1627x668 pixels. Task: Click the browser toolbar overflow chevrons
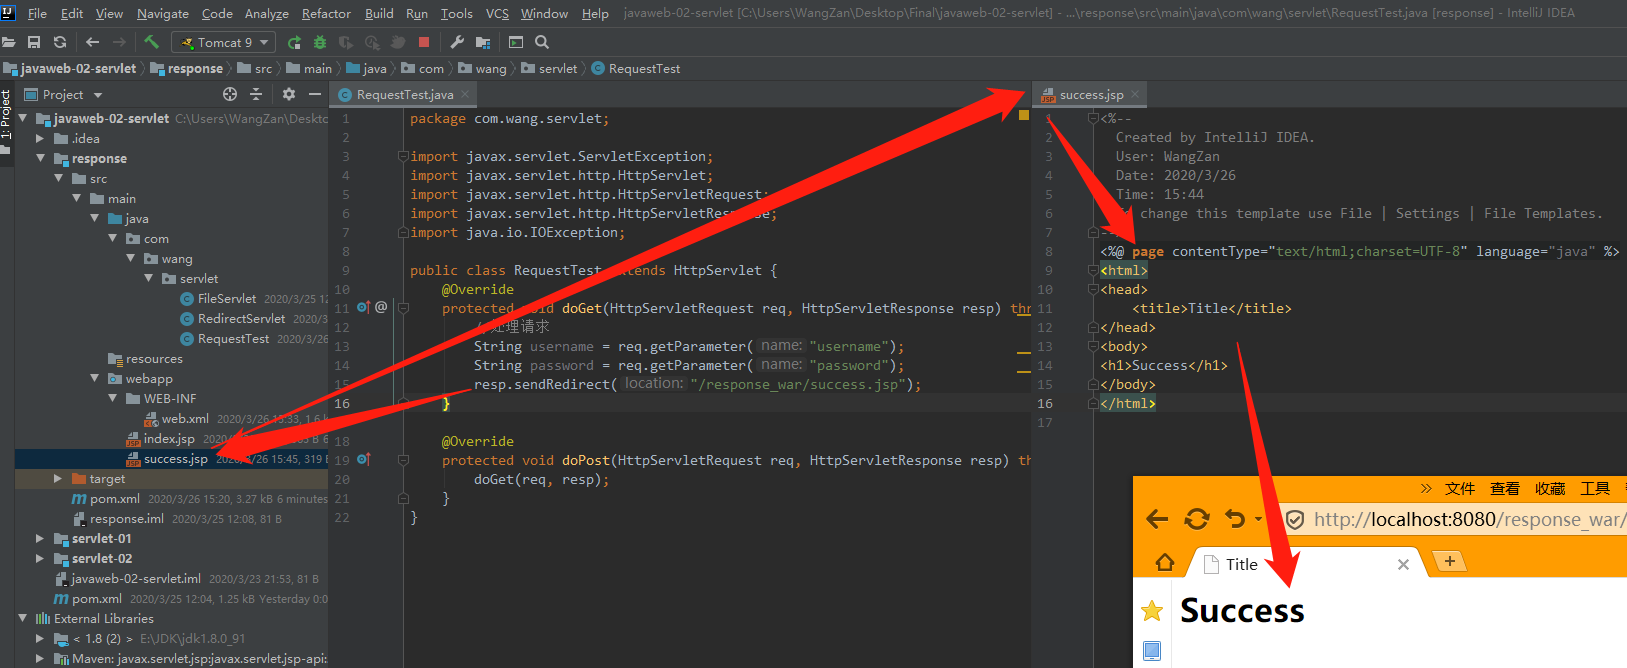(1426, 488)
